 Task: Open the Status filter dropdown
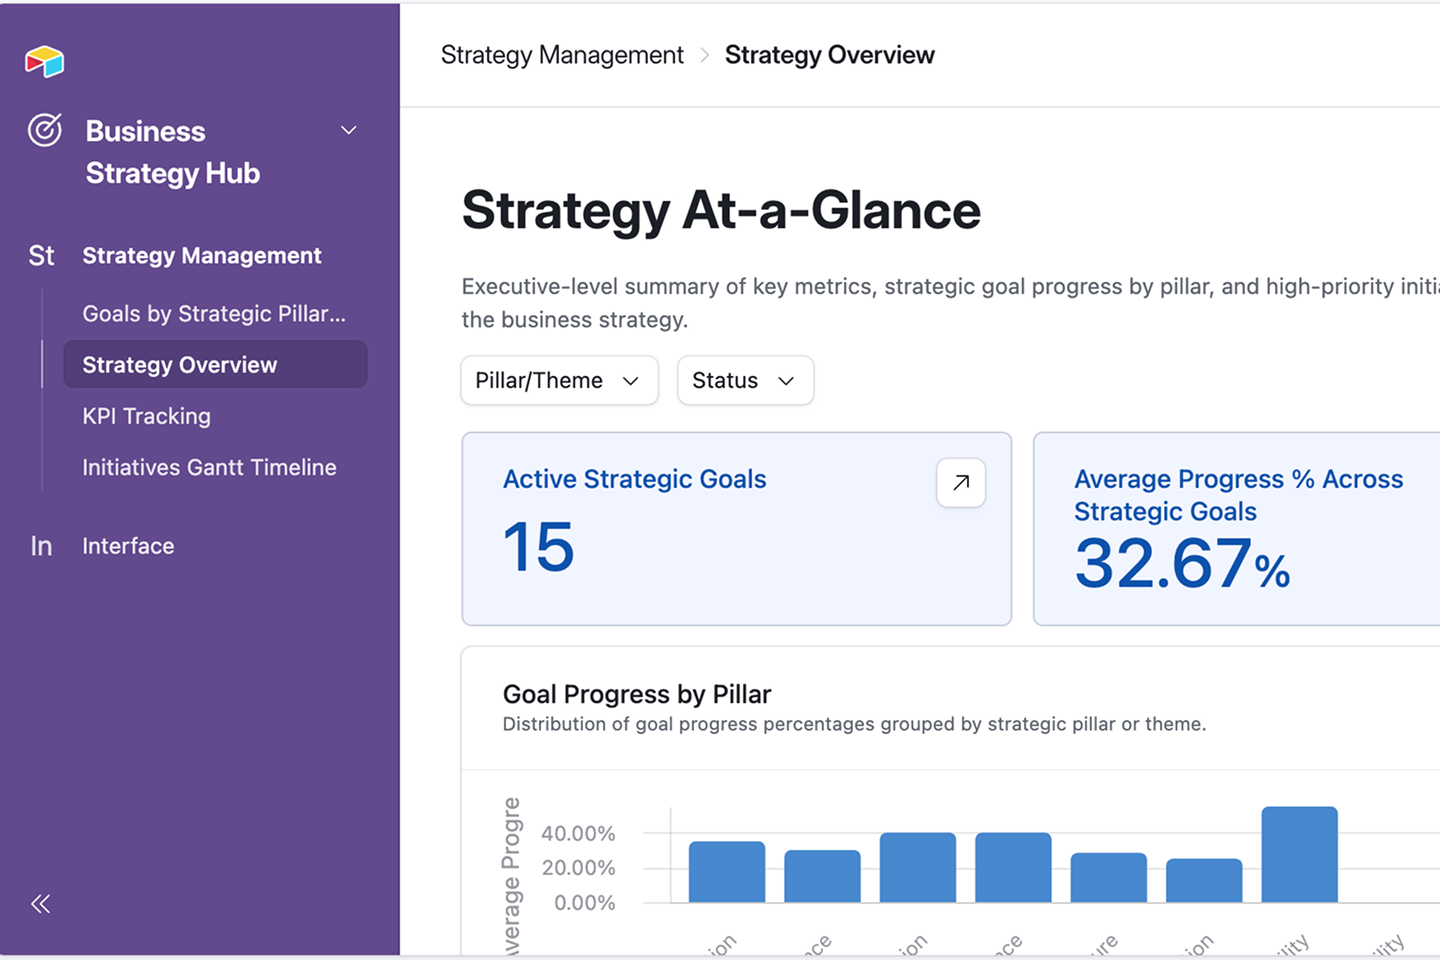745,380
